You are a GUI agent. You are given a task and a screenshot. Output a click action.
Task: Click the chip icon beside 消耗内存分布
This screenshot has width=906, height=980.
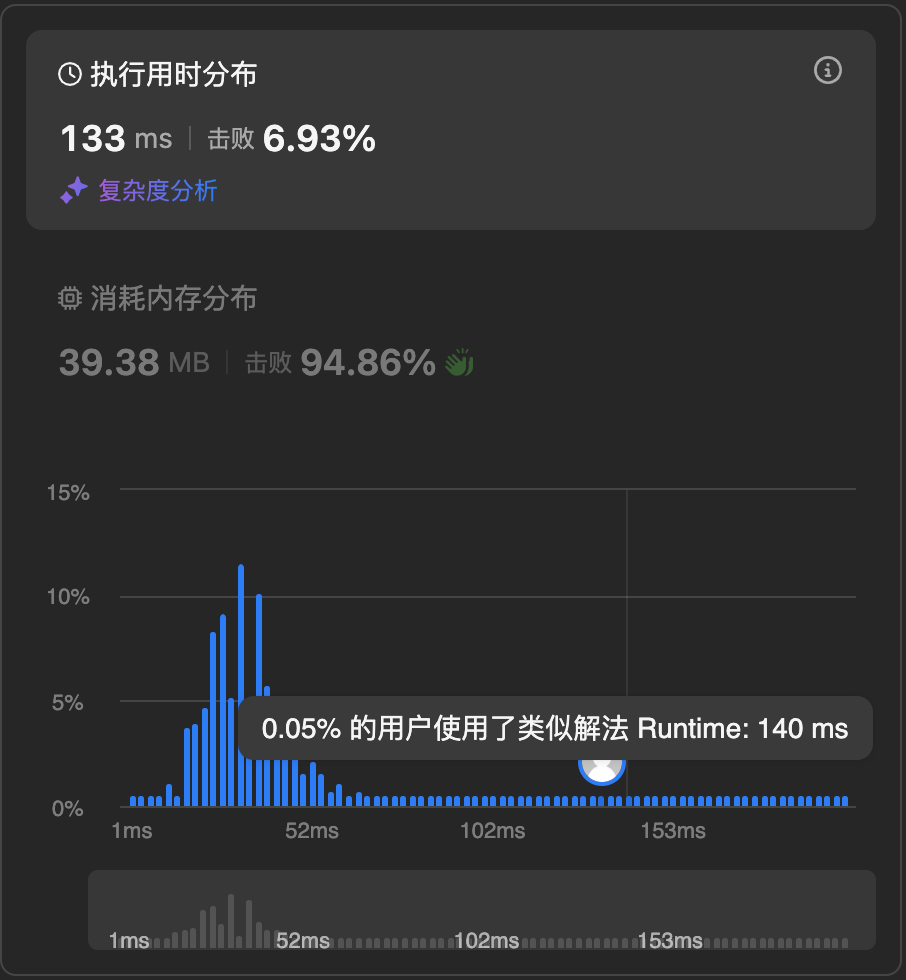70,298
